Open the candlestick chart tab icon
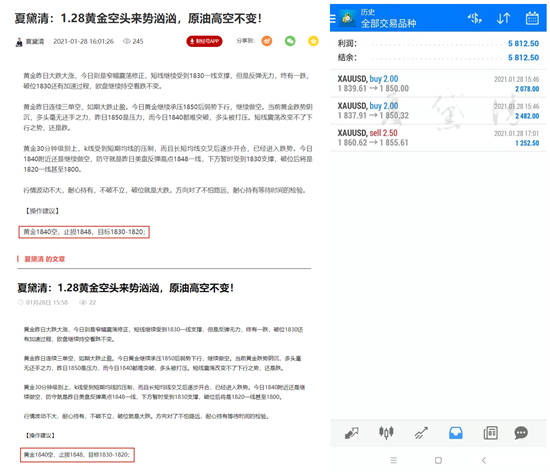 coord(386,433)
